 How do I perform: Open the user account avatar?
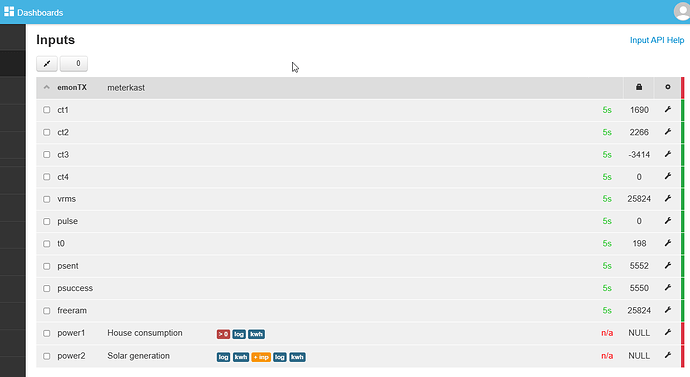point(682,11)
